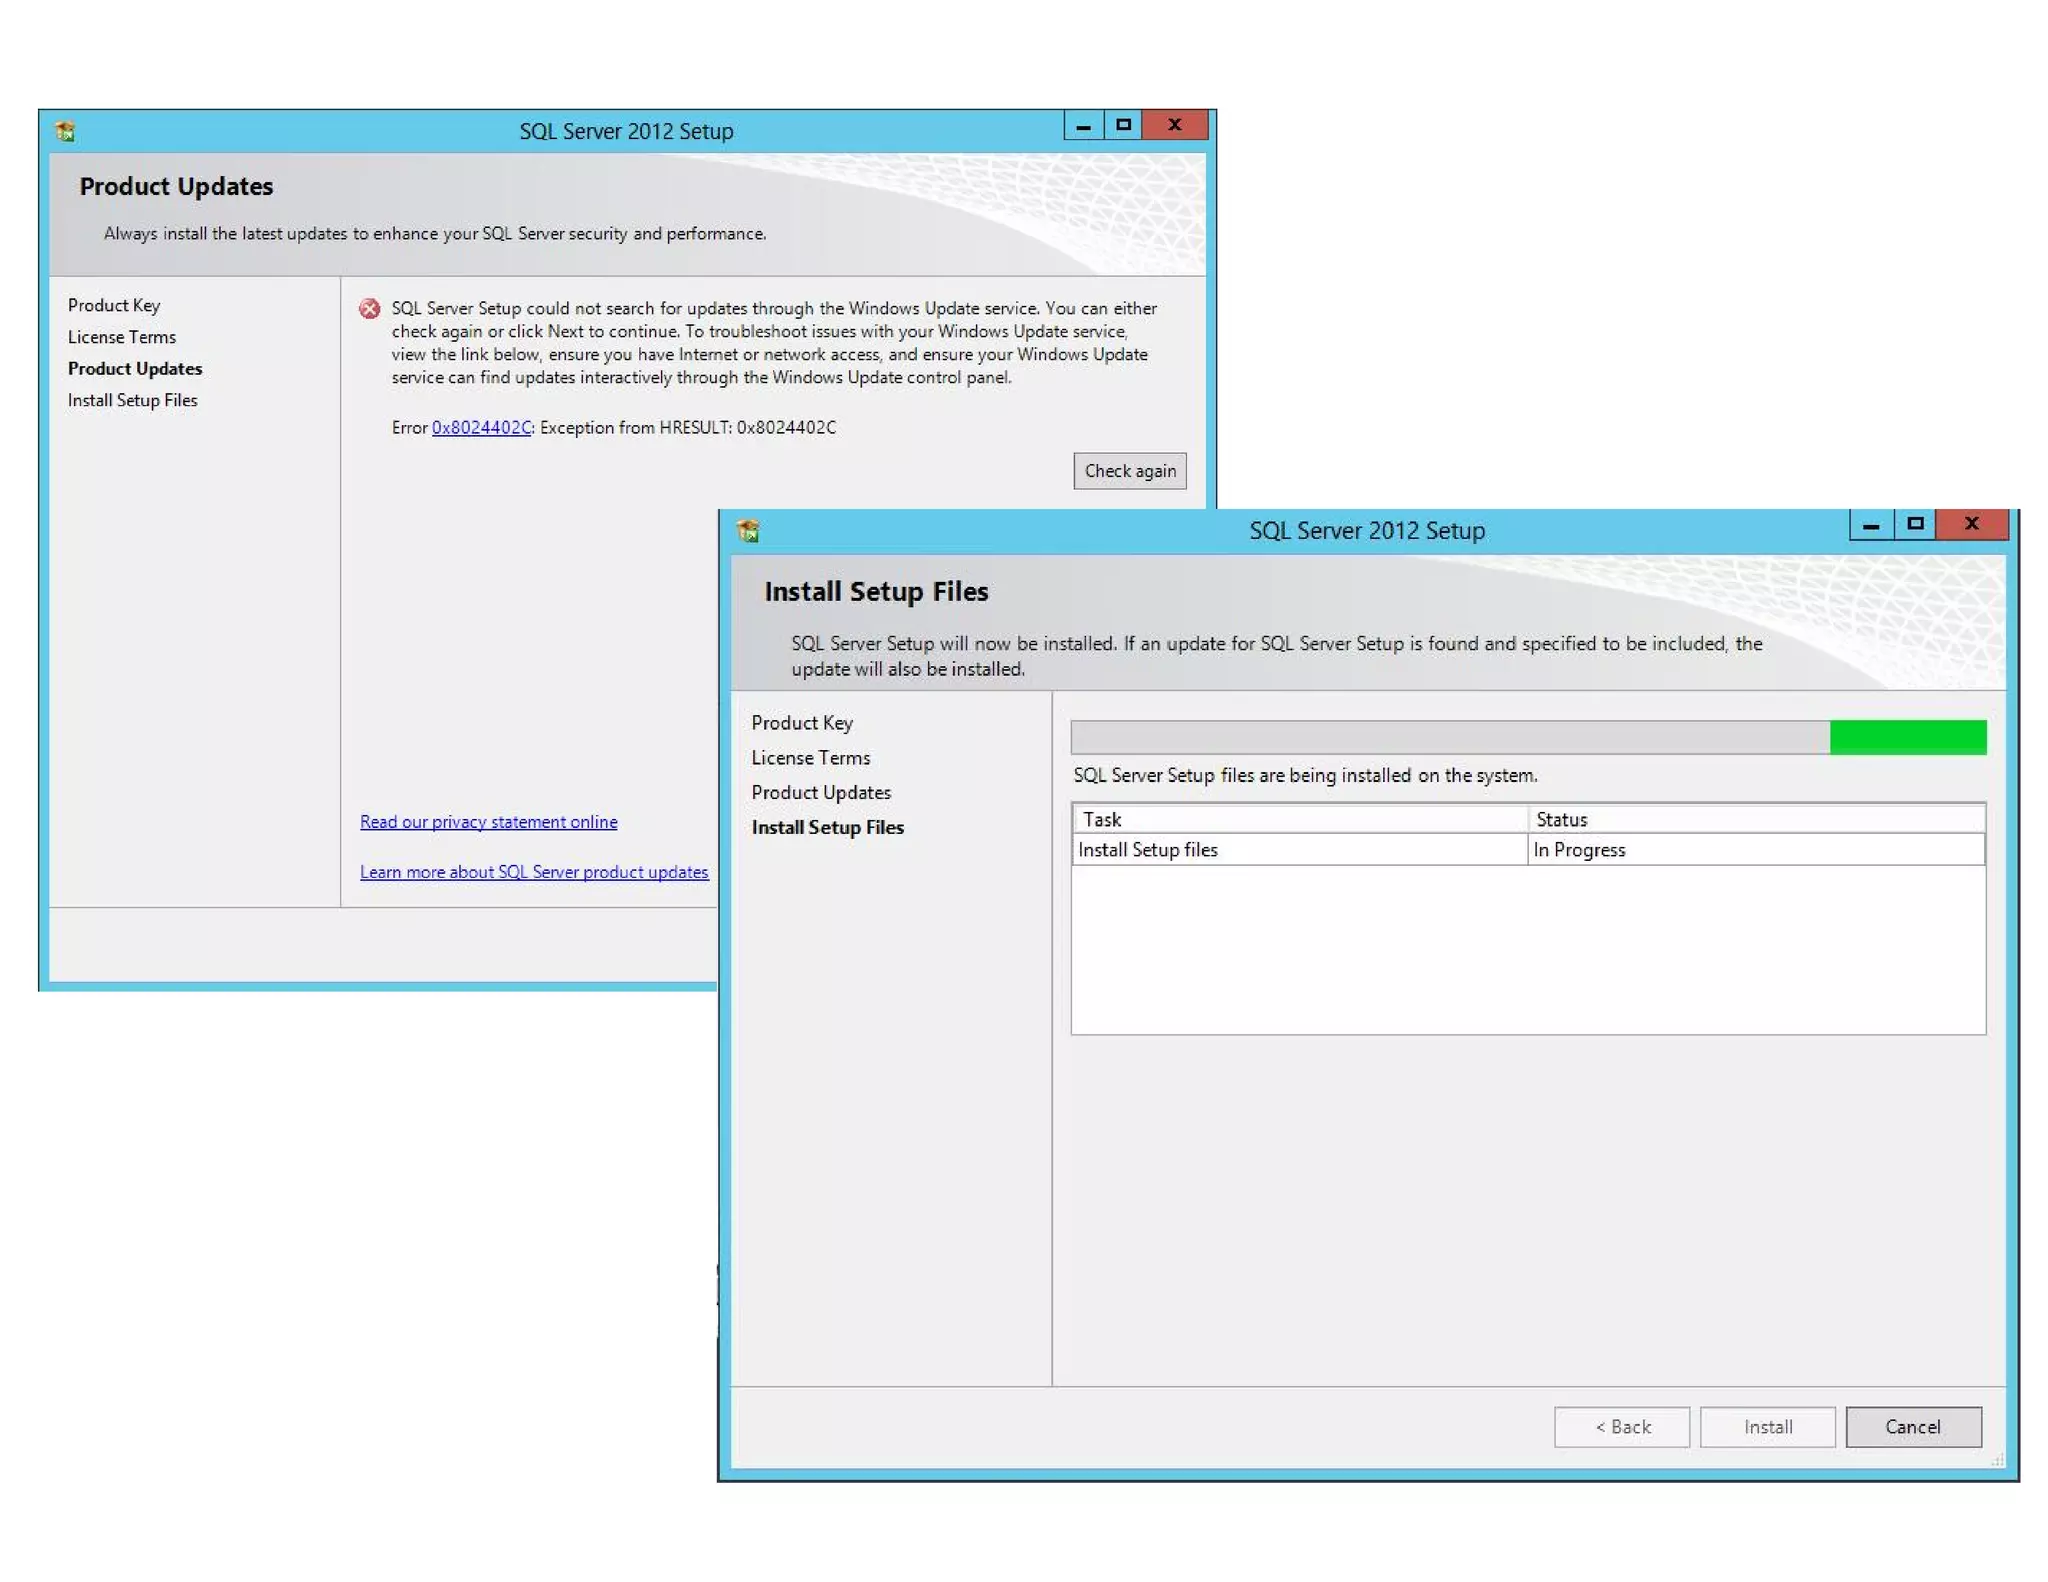Close the Product Updates window
Image resolution: width=2048 pixels, height=1582 pixels.
[1175, 126]
